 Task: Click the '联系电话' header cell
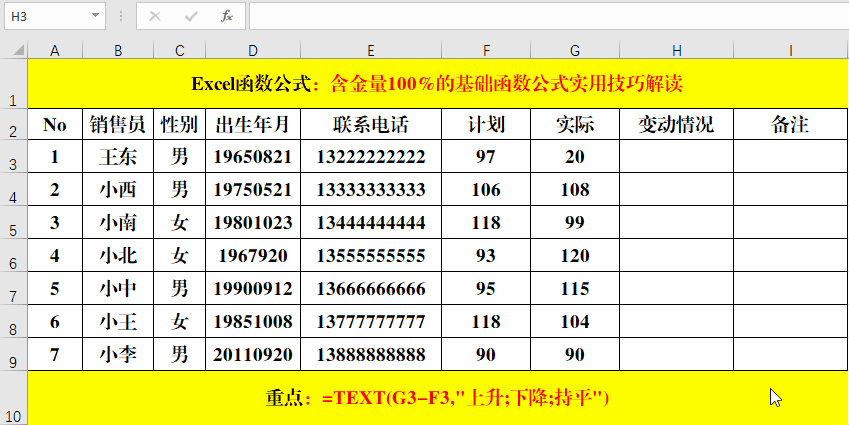[x=371, y=125]
